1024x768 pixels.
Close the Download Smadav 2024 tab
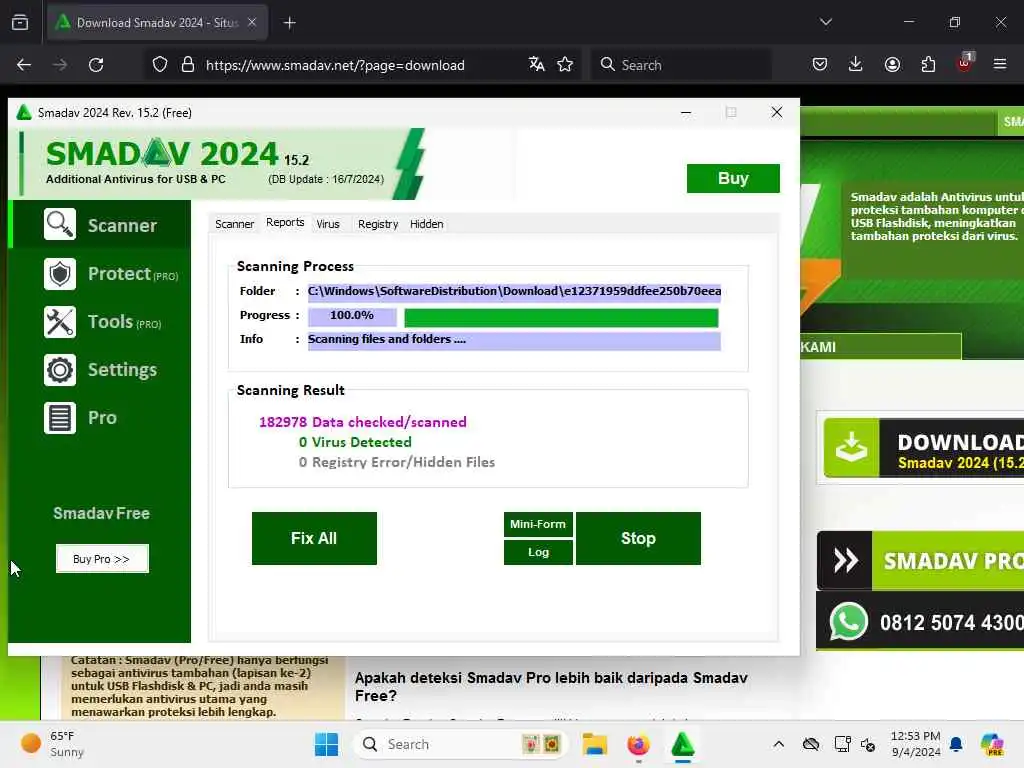pos(252,22)
